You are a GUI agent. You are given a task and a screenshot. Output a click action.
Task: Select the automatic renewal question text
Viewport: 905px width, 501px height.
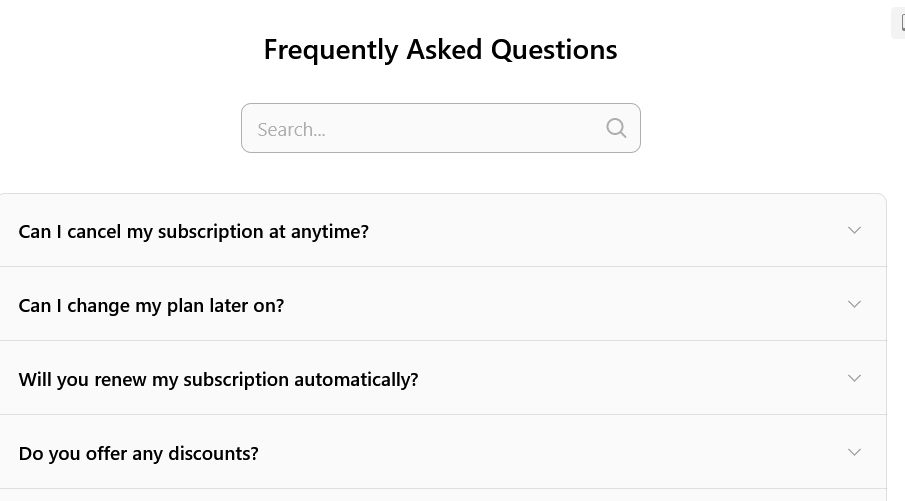pyautogui.click(x=218, y=379)
